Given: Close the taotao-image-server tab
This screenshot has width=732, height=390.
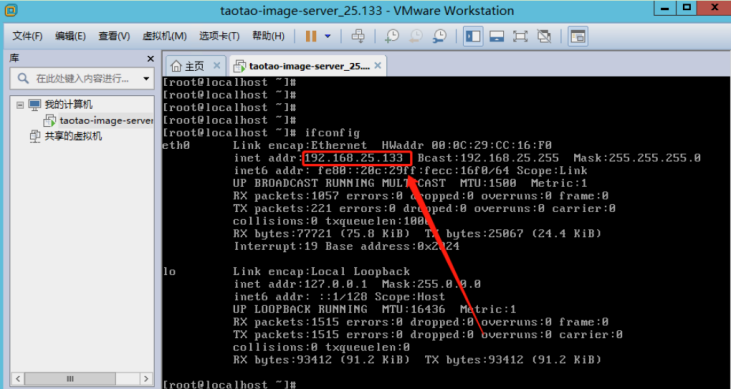Looking at the screenshot, I should click(x=378, y=65).
